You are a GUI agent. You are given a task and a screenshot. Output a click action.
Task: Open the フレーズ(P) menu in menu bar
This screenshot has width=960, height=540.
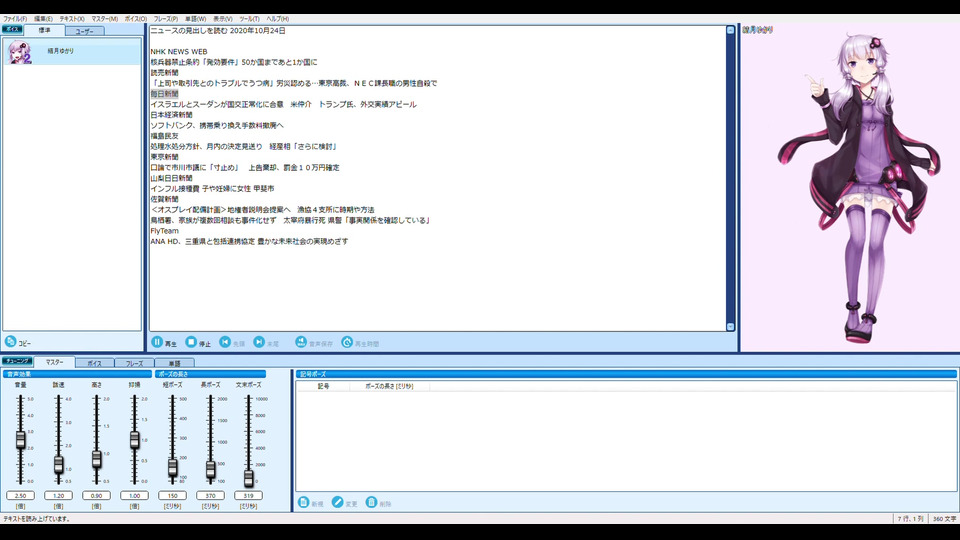(x=166, y=19)
